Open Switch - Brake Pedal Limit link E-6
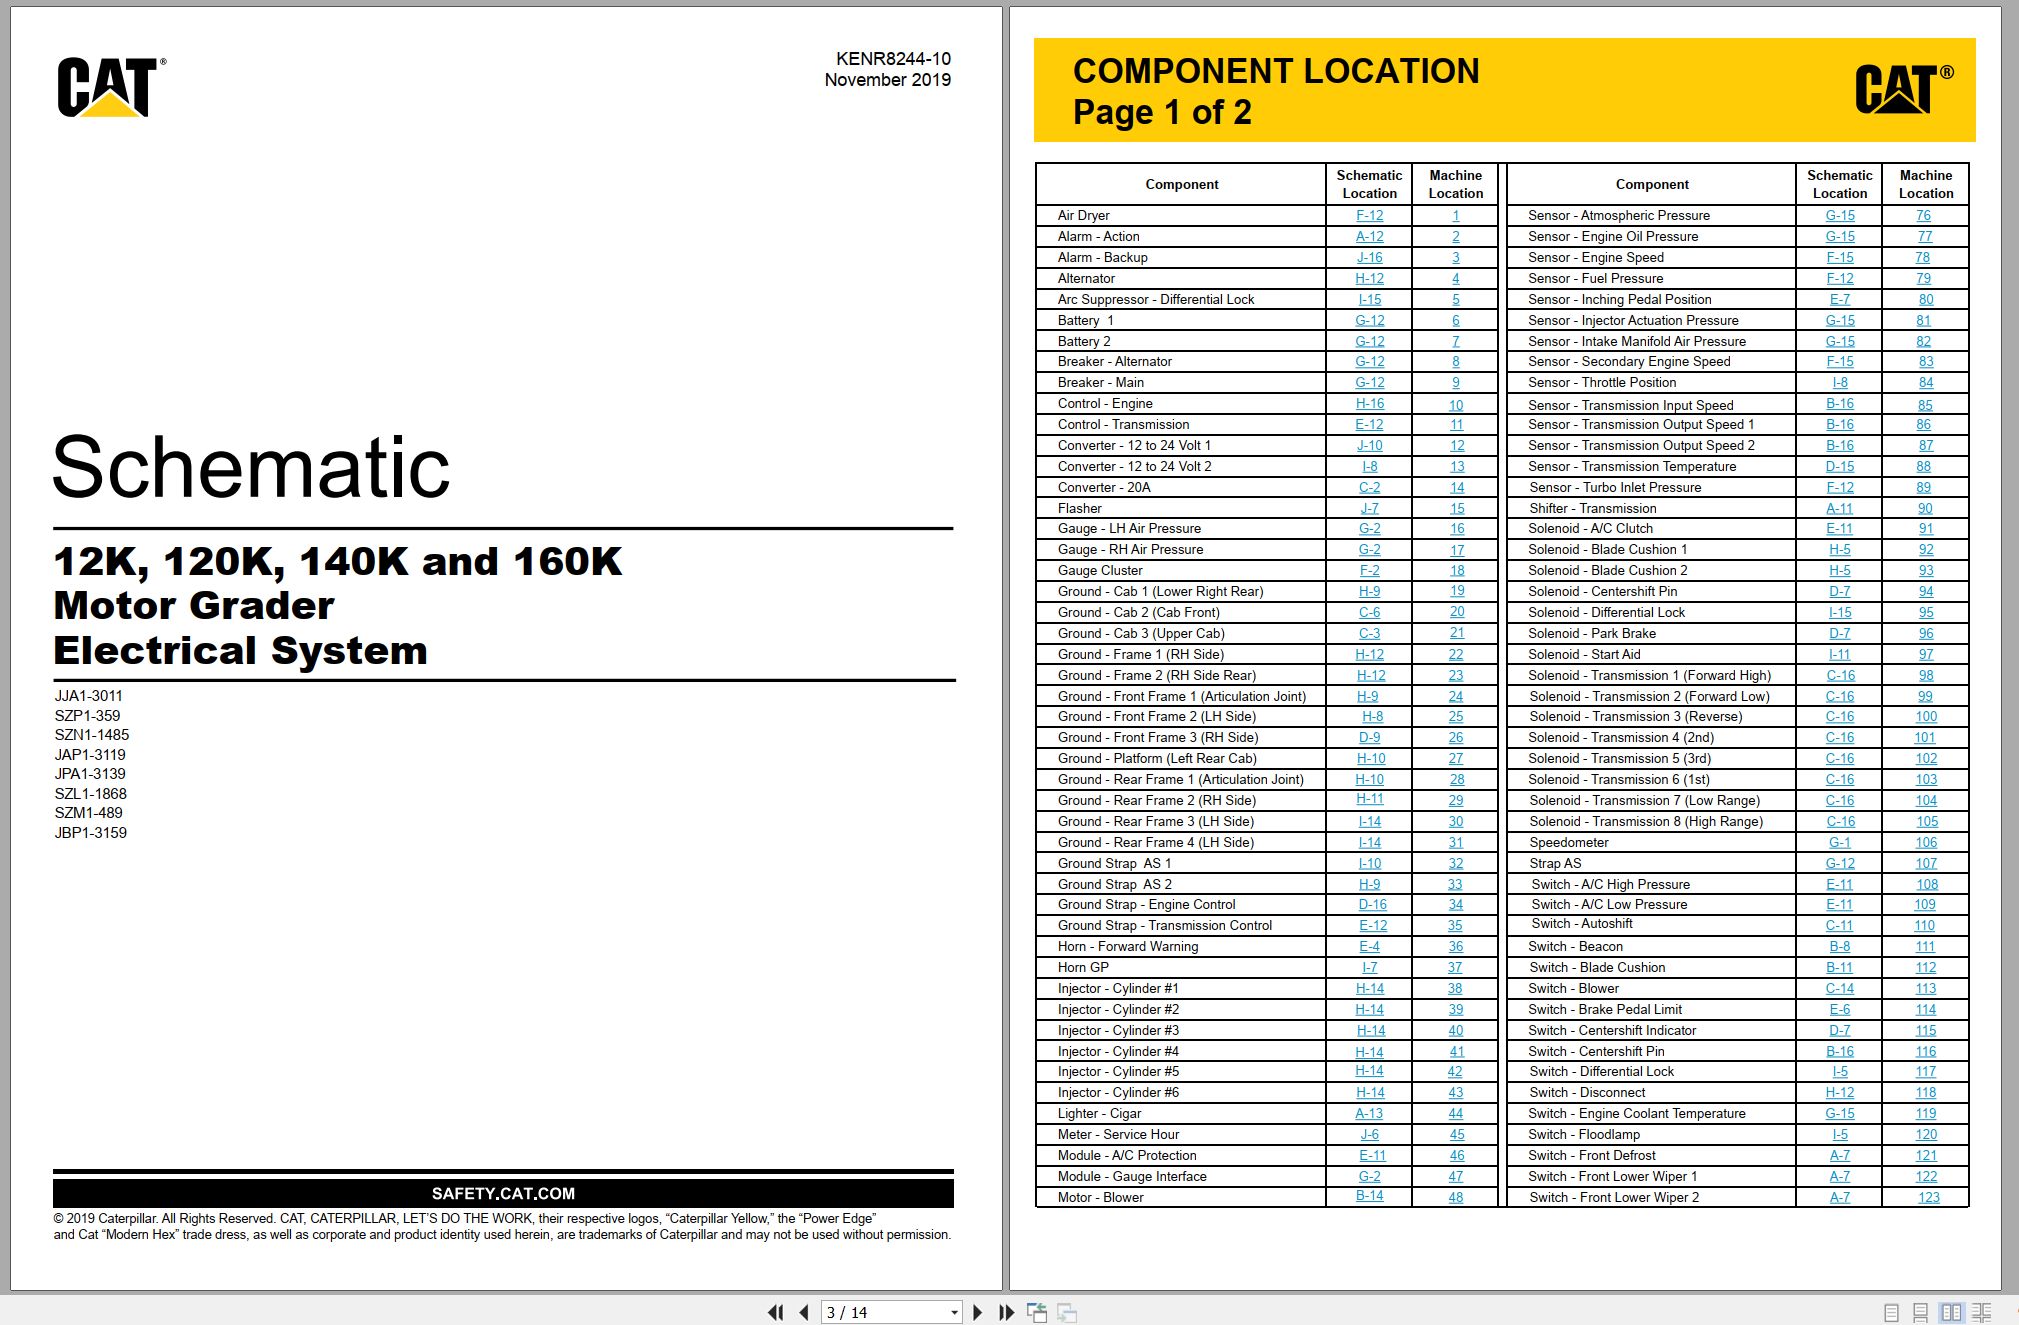Image resolution: width=2019 pixels, height=1325 pixels. pyautogui.click(x=1839, y=1009)
